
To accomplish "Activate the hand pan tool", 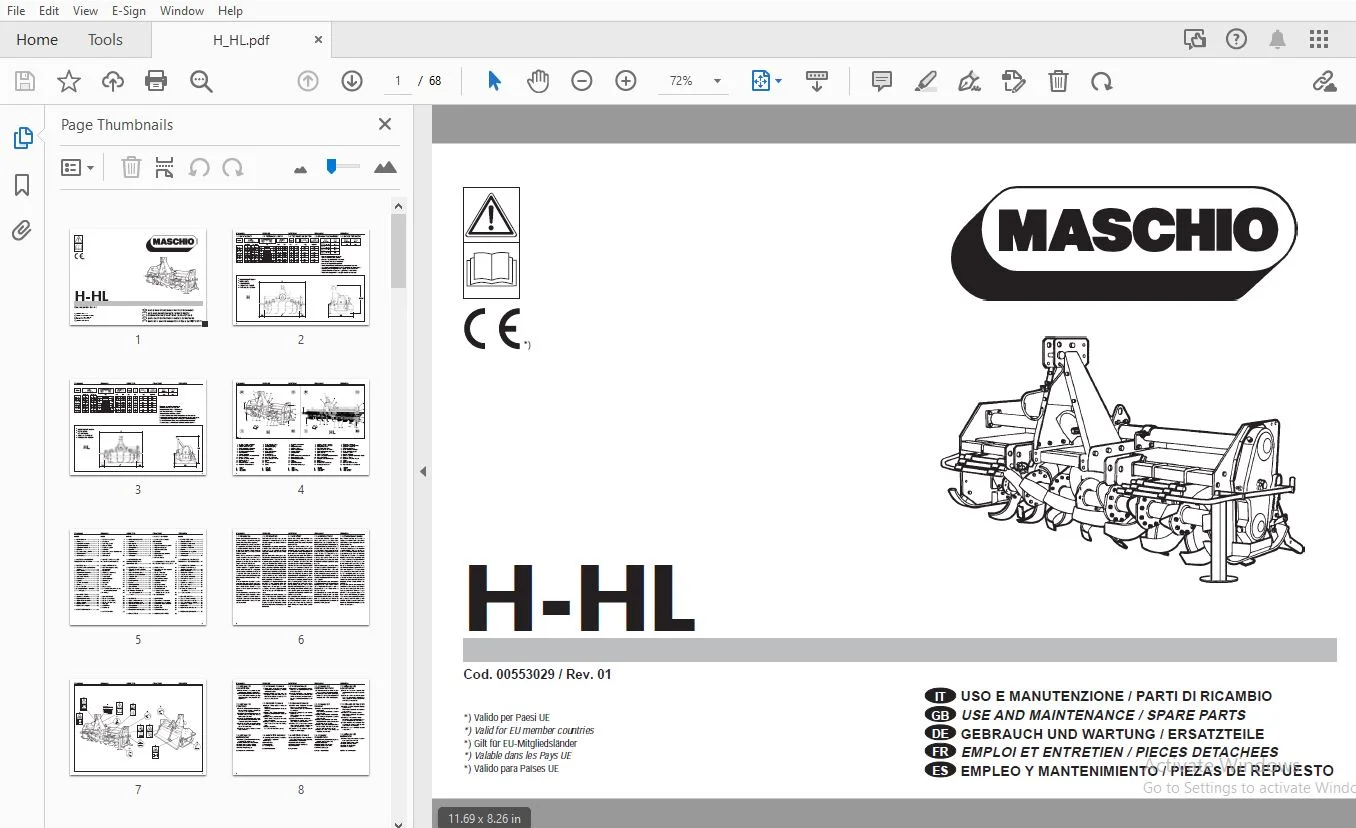I will (538, 82).
